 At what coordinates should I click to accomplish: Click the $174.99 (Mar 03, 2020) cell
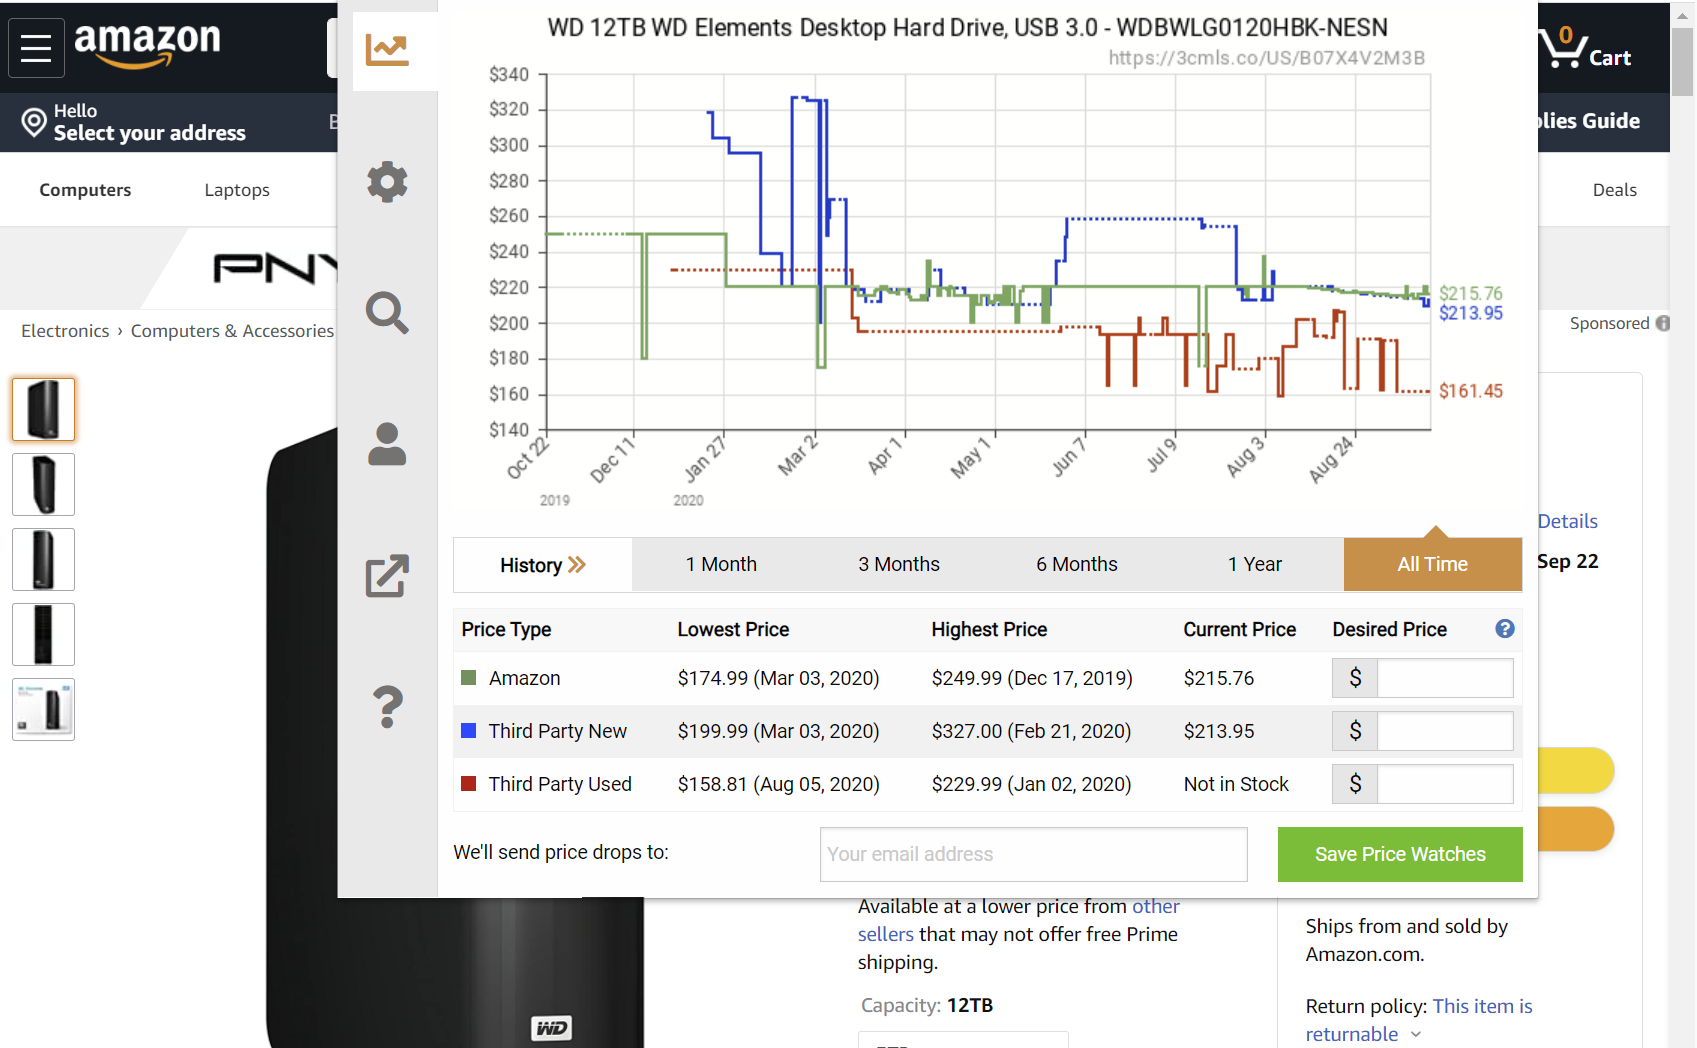pos(778,678)
